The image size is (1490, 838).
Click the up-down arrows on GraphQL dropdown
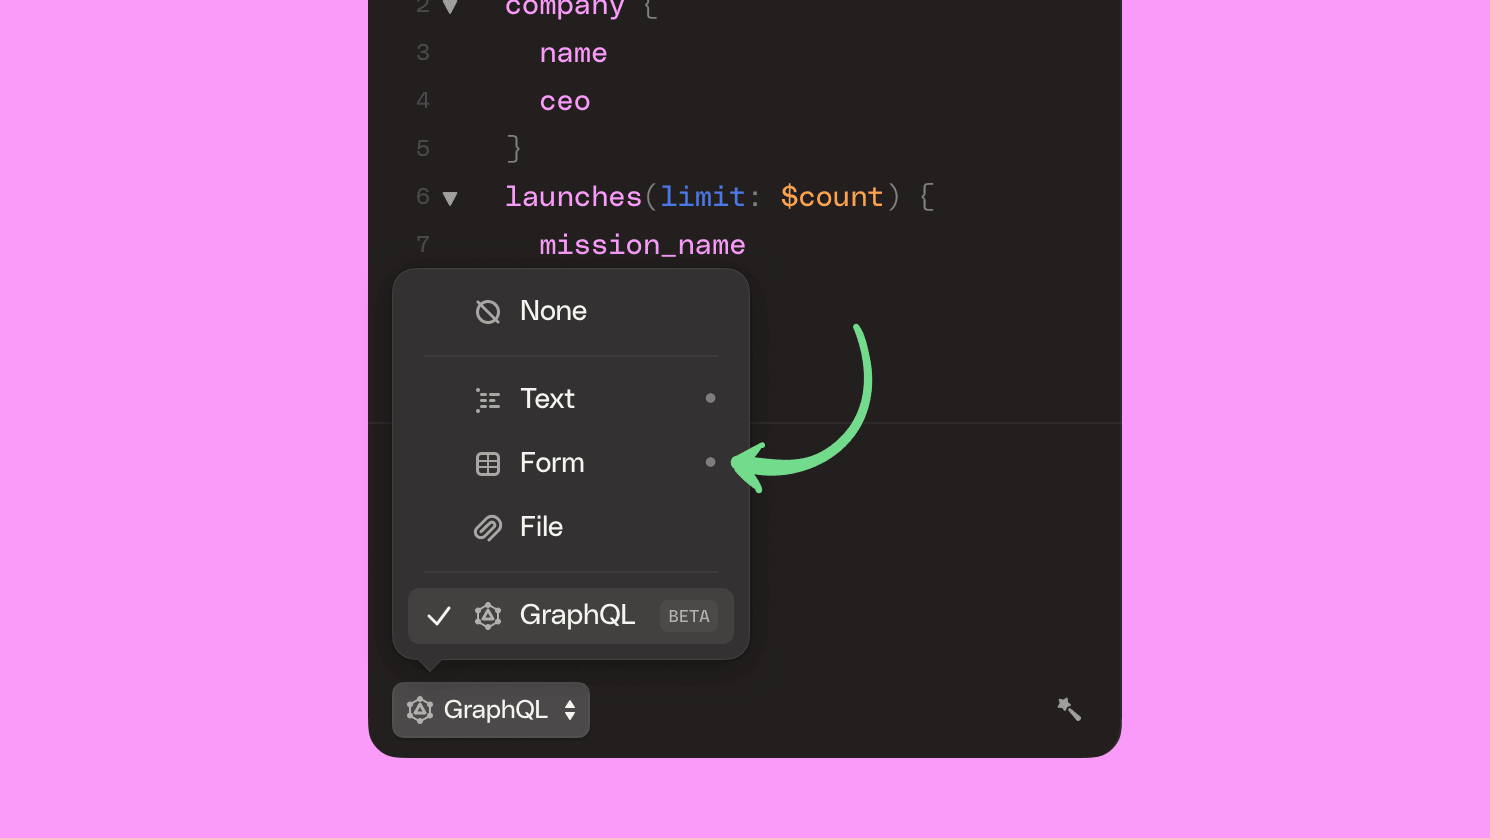coord(570,710)
